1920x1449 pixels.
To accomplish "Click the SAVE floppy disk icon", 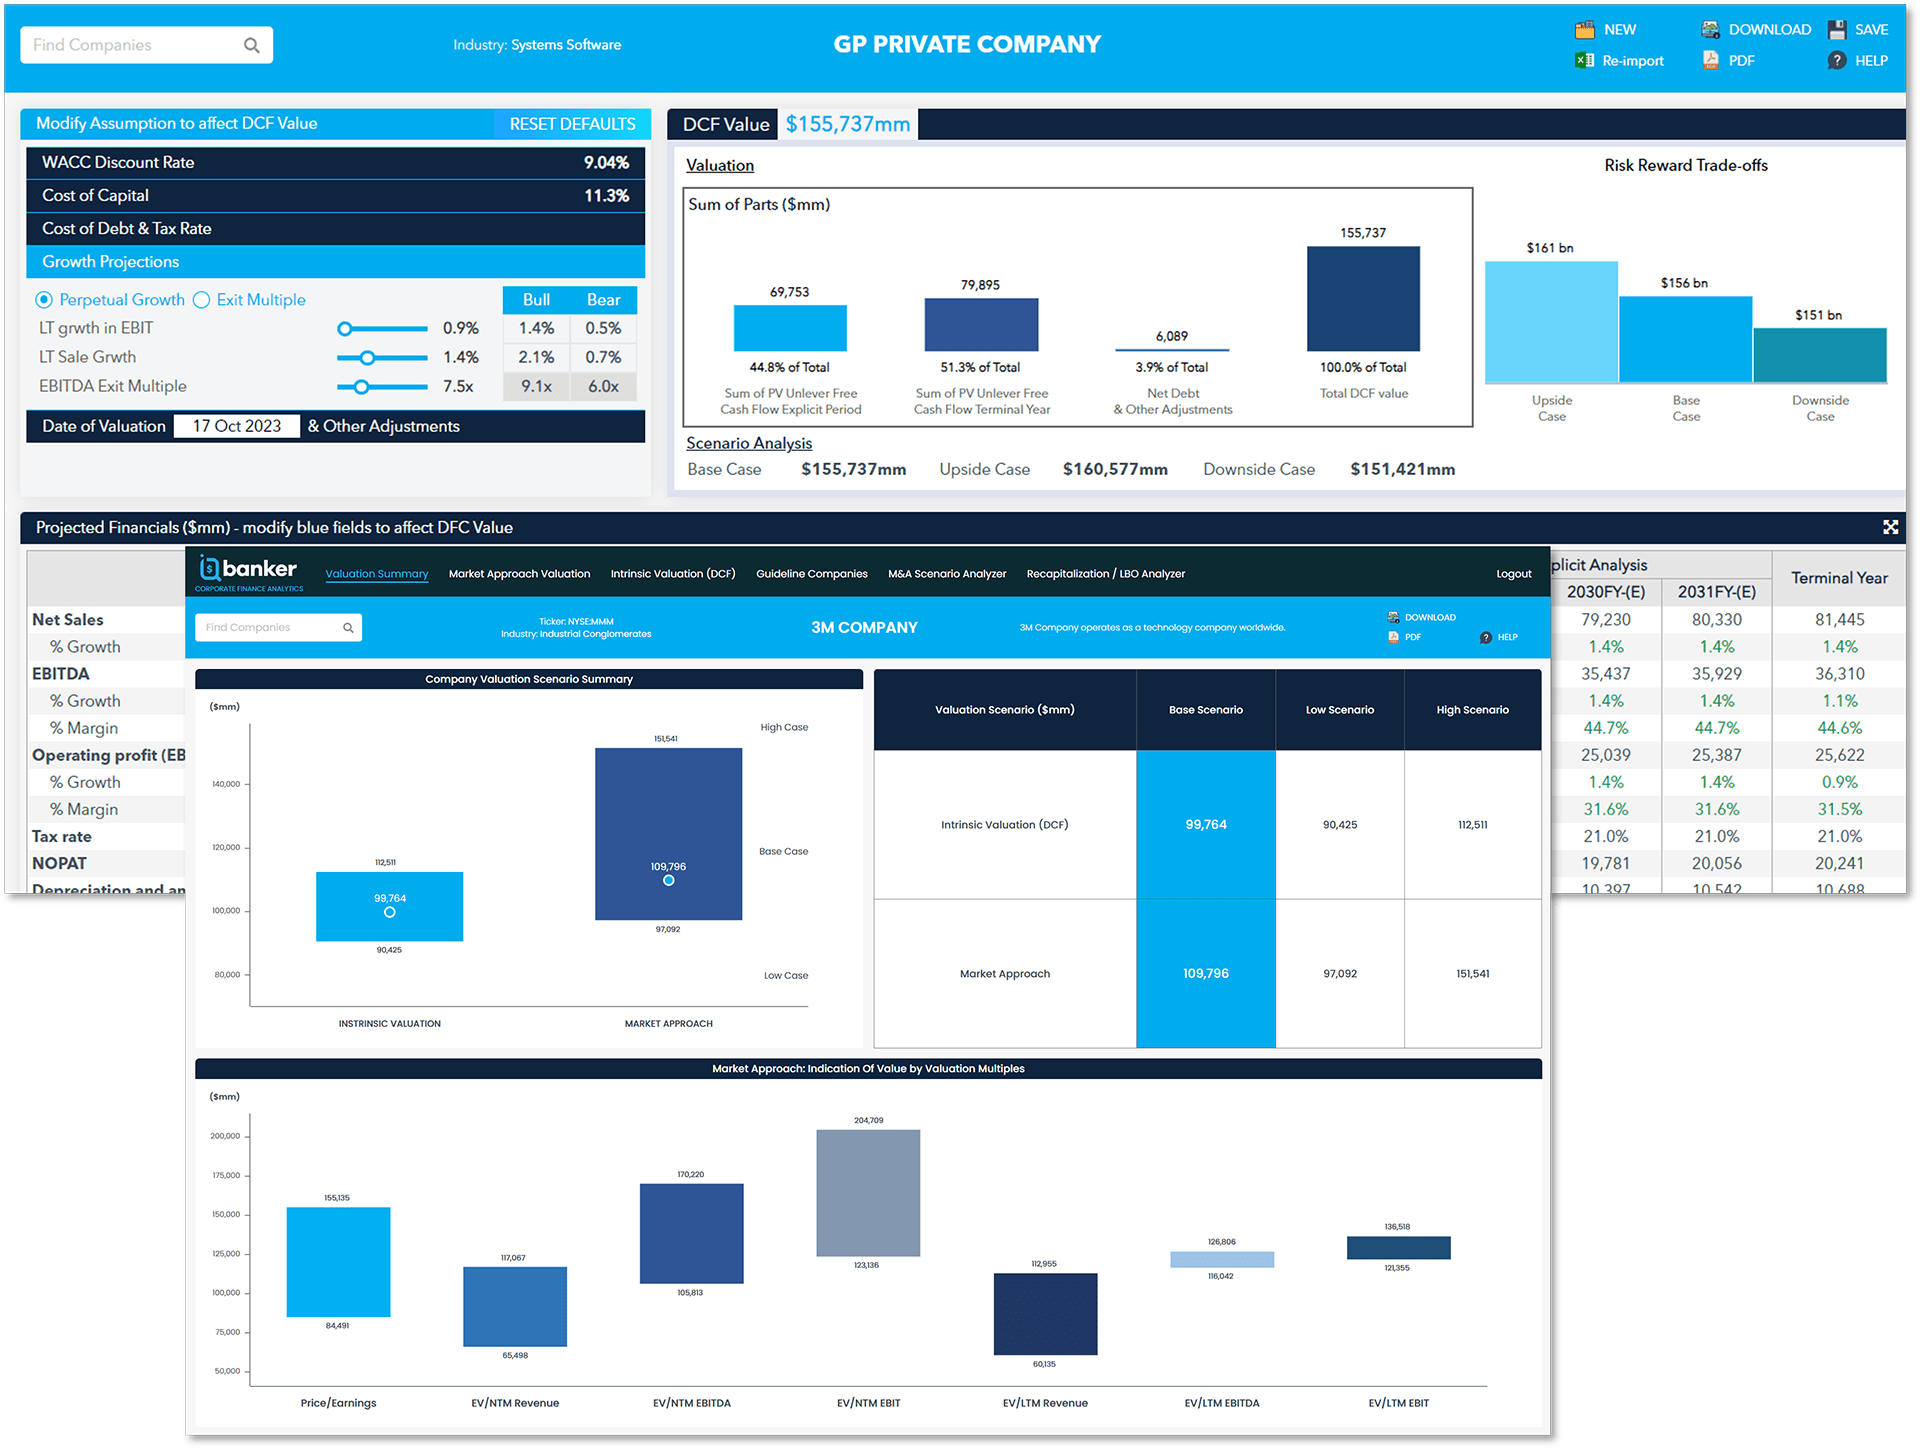I will pos(1837,29).
